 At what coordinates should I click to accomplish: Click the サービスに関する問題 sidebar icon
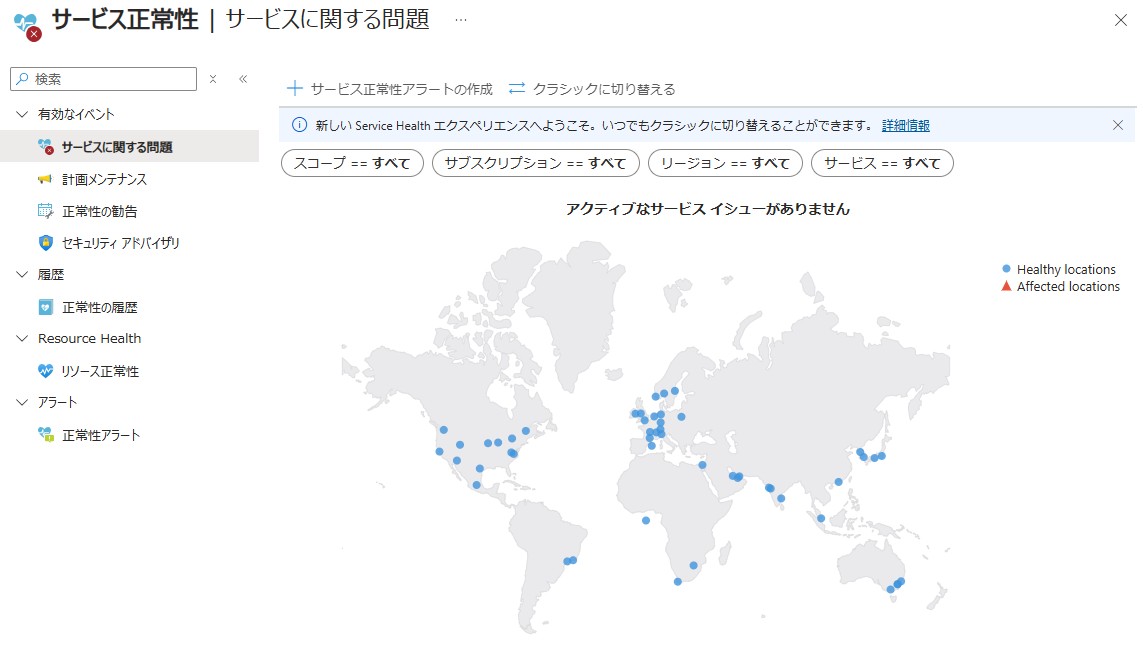(x=45, y=147)
